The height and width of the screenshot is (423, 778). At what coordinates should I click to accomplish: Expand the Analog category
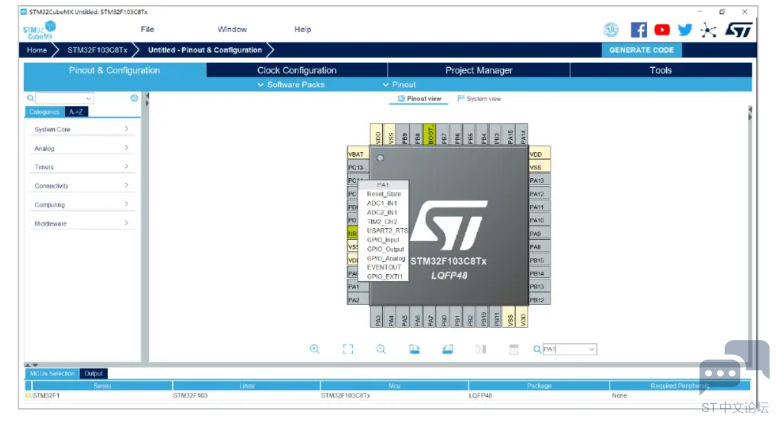pos(80,148)
